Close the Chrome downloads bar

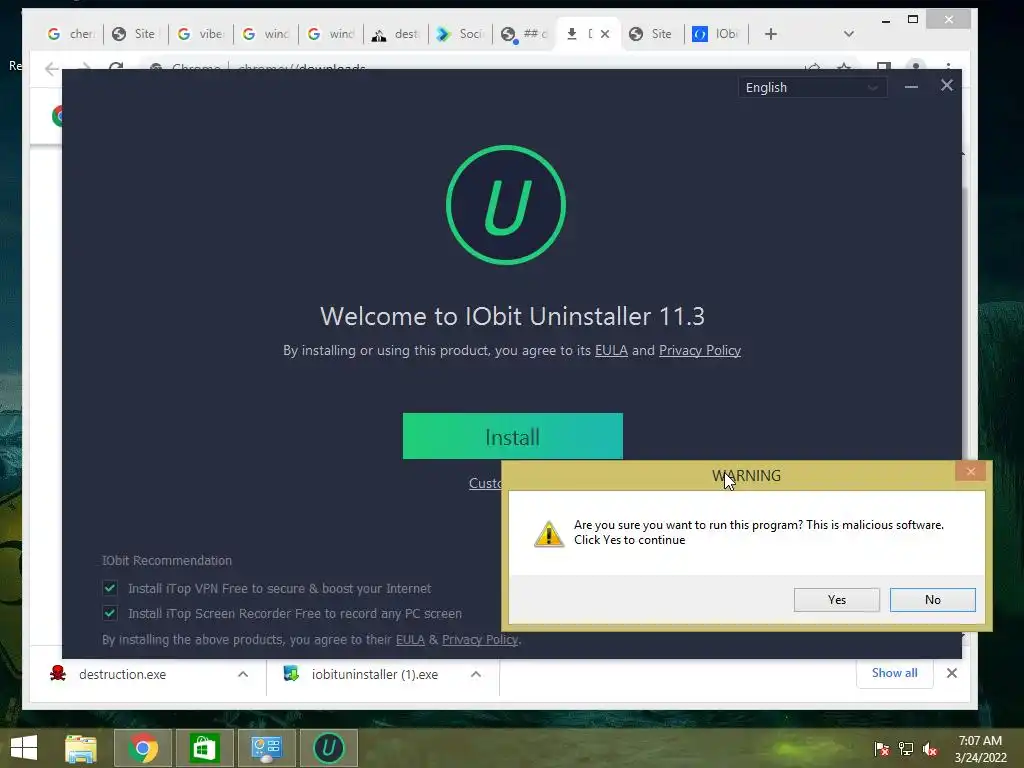[x=952, y=673]
